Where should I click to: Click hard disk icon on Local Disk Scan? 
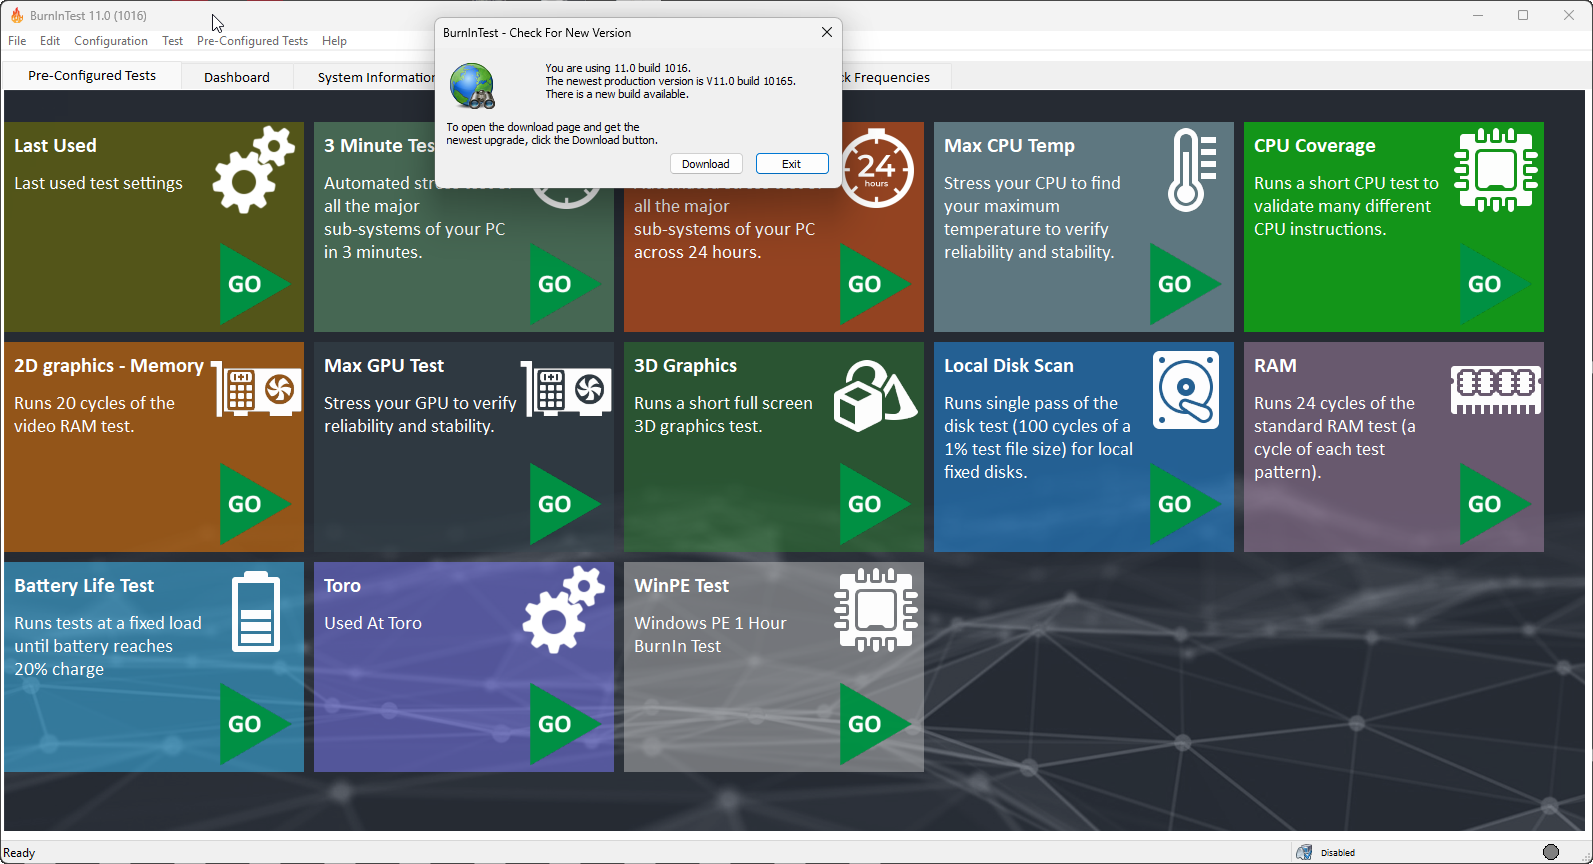[1186, 390]
